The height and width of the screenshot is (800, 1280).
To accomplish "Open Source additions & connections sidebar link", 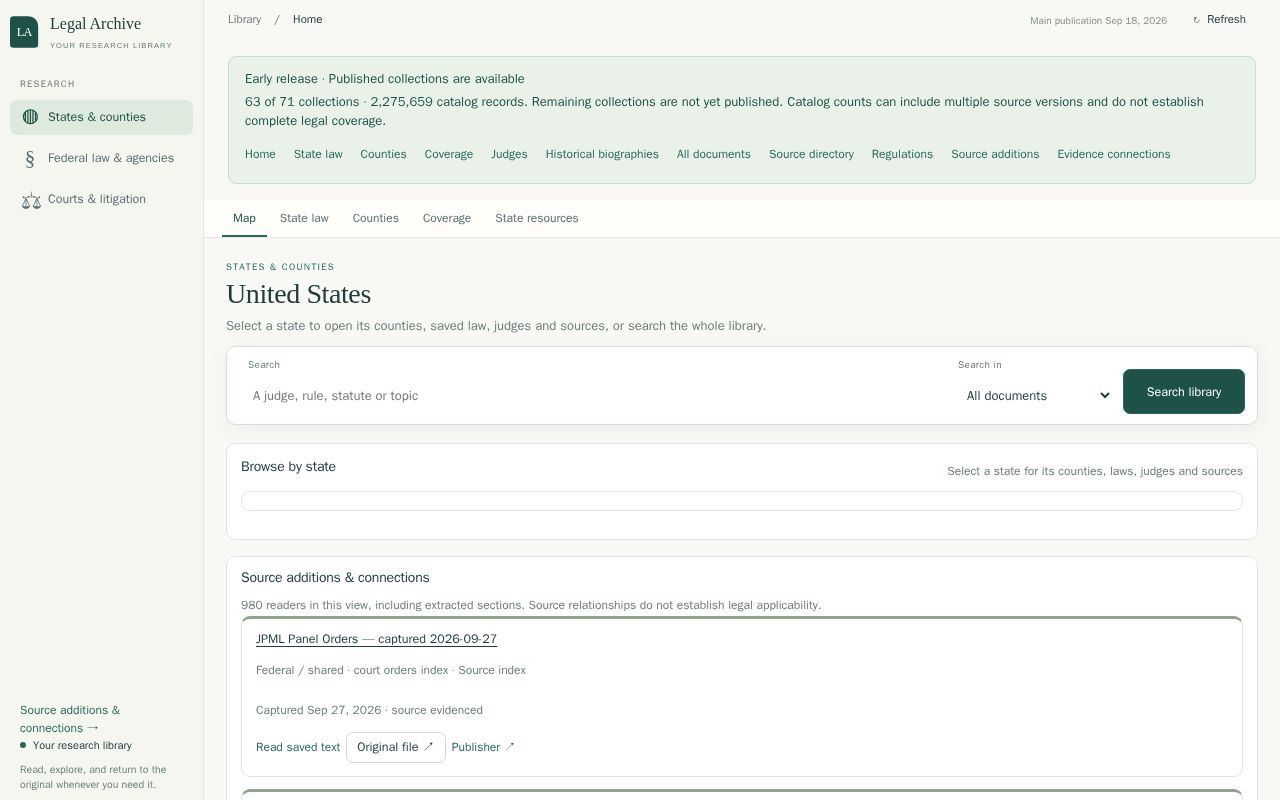I will (70, 719).
